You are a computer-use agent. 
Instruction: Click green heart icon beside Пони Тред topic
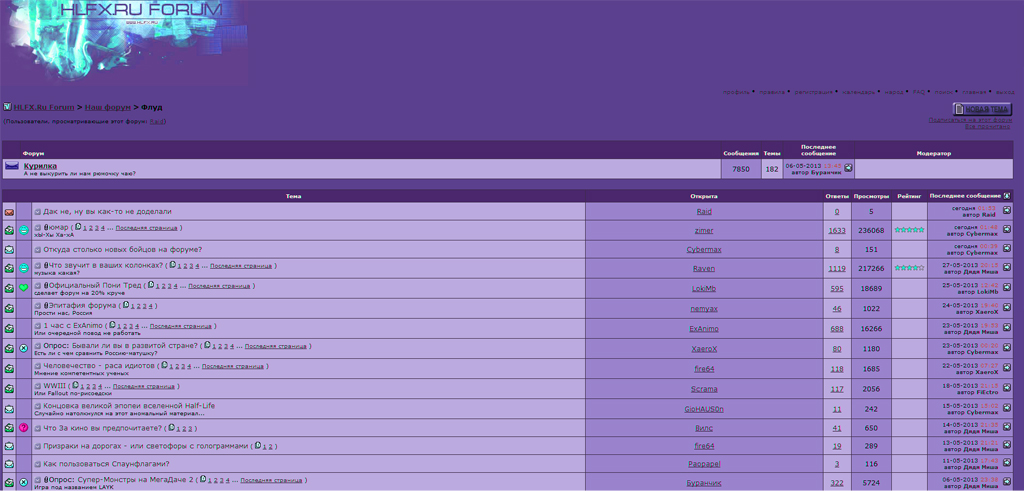coord(24,288)
